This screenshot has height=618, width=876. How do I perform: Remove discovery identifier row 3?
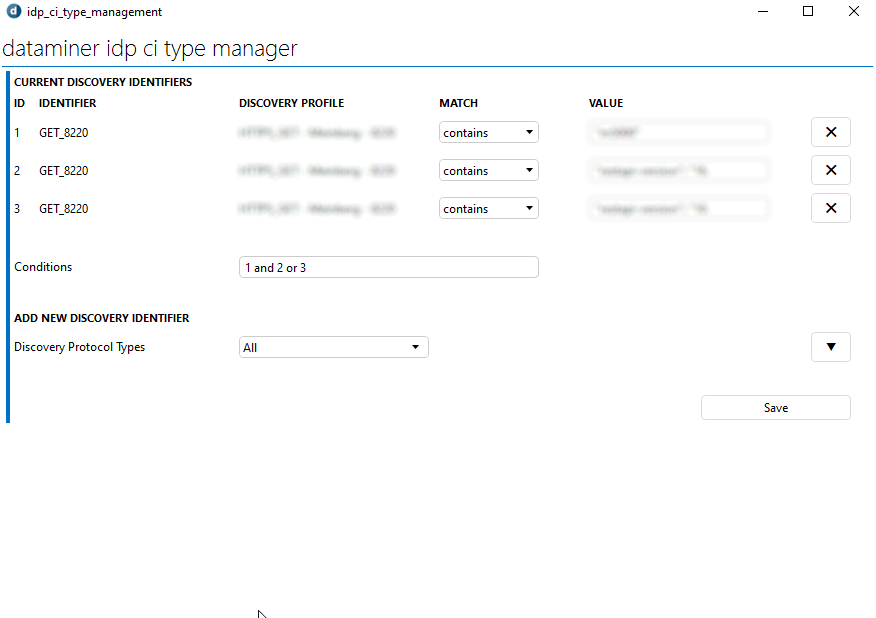(x=831, y=208)
